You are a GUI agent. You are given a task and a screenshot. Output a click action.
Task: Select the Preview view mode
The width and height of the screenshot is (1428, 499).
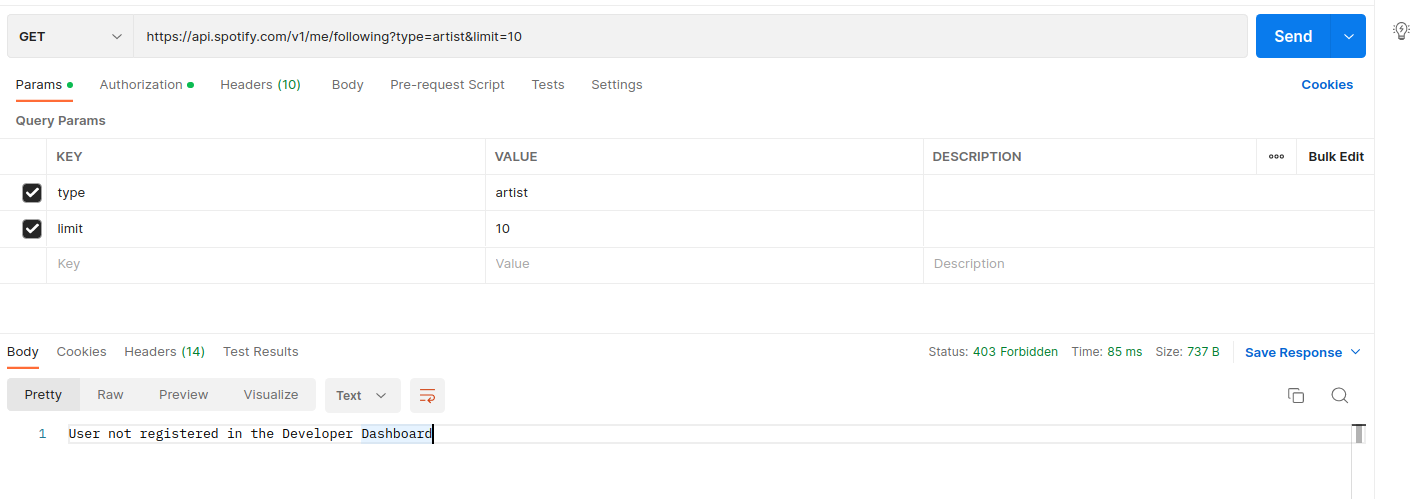click(184, 395)
